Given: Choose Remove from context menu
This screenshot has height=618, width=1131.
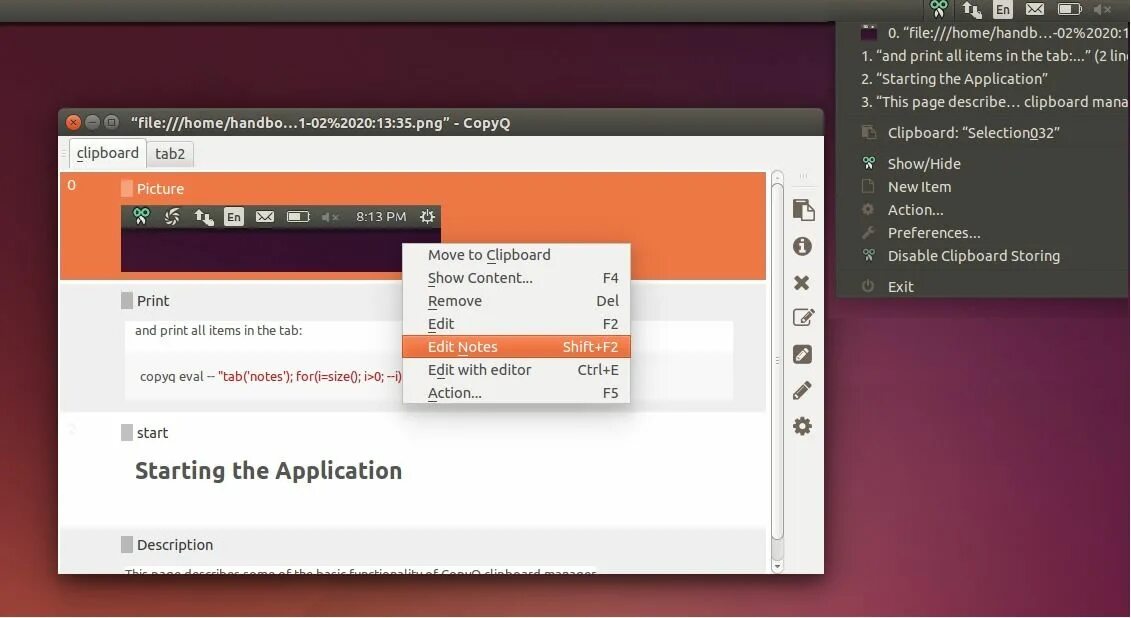Looking at the screenshot, I should click(x=516, y=301).
